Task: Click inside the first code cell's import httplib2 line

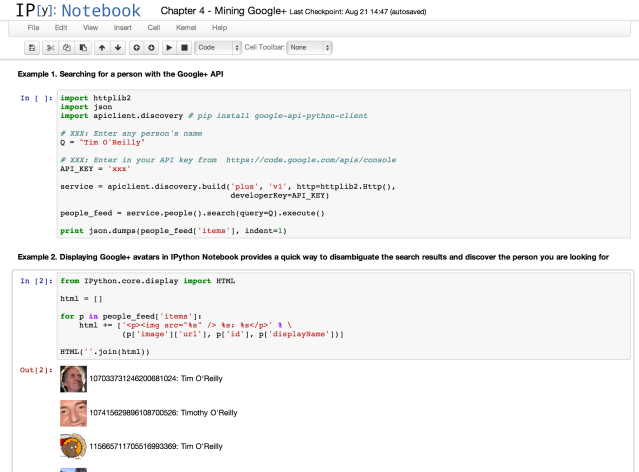Action: click(95, 98)
